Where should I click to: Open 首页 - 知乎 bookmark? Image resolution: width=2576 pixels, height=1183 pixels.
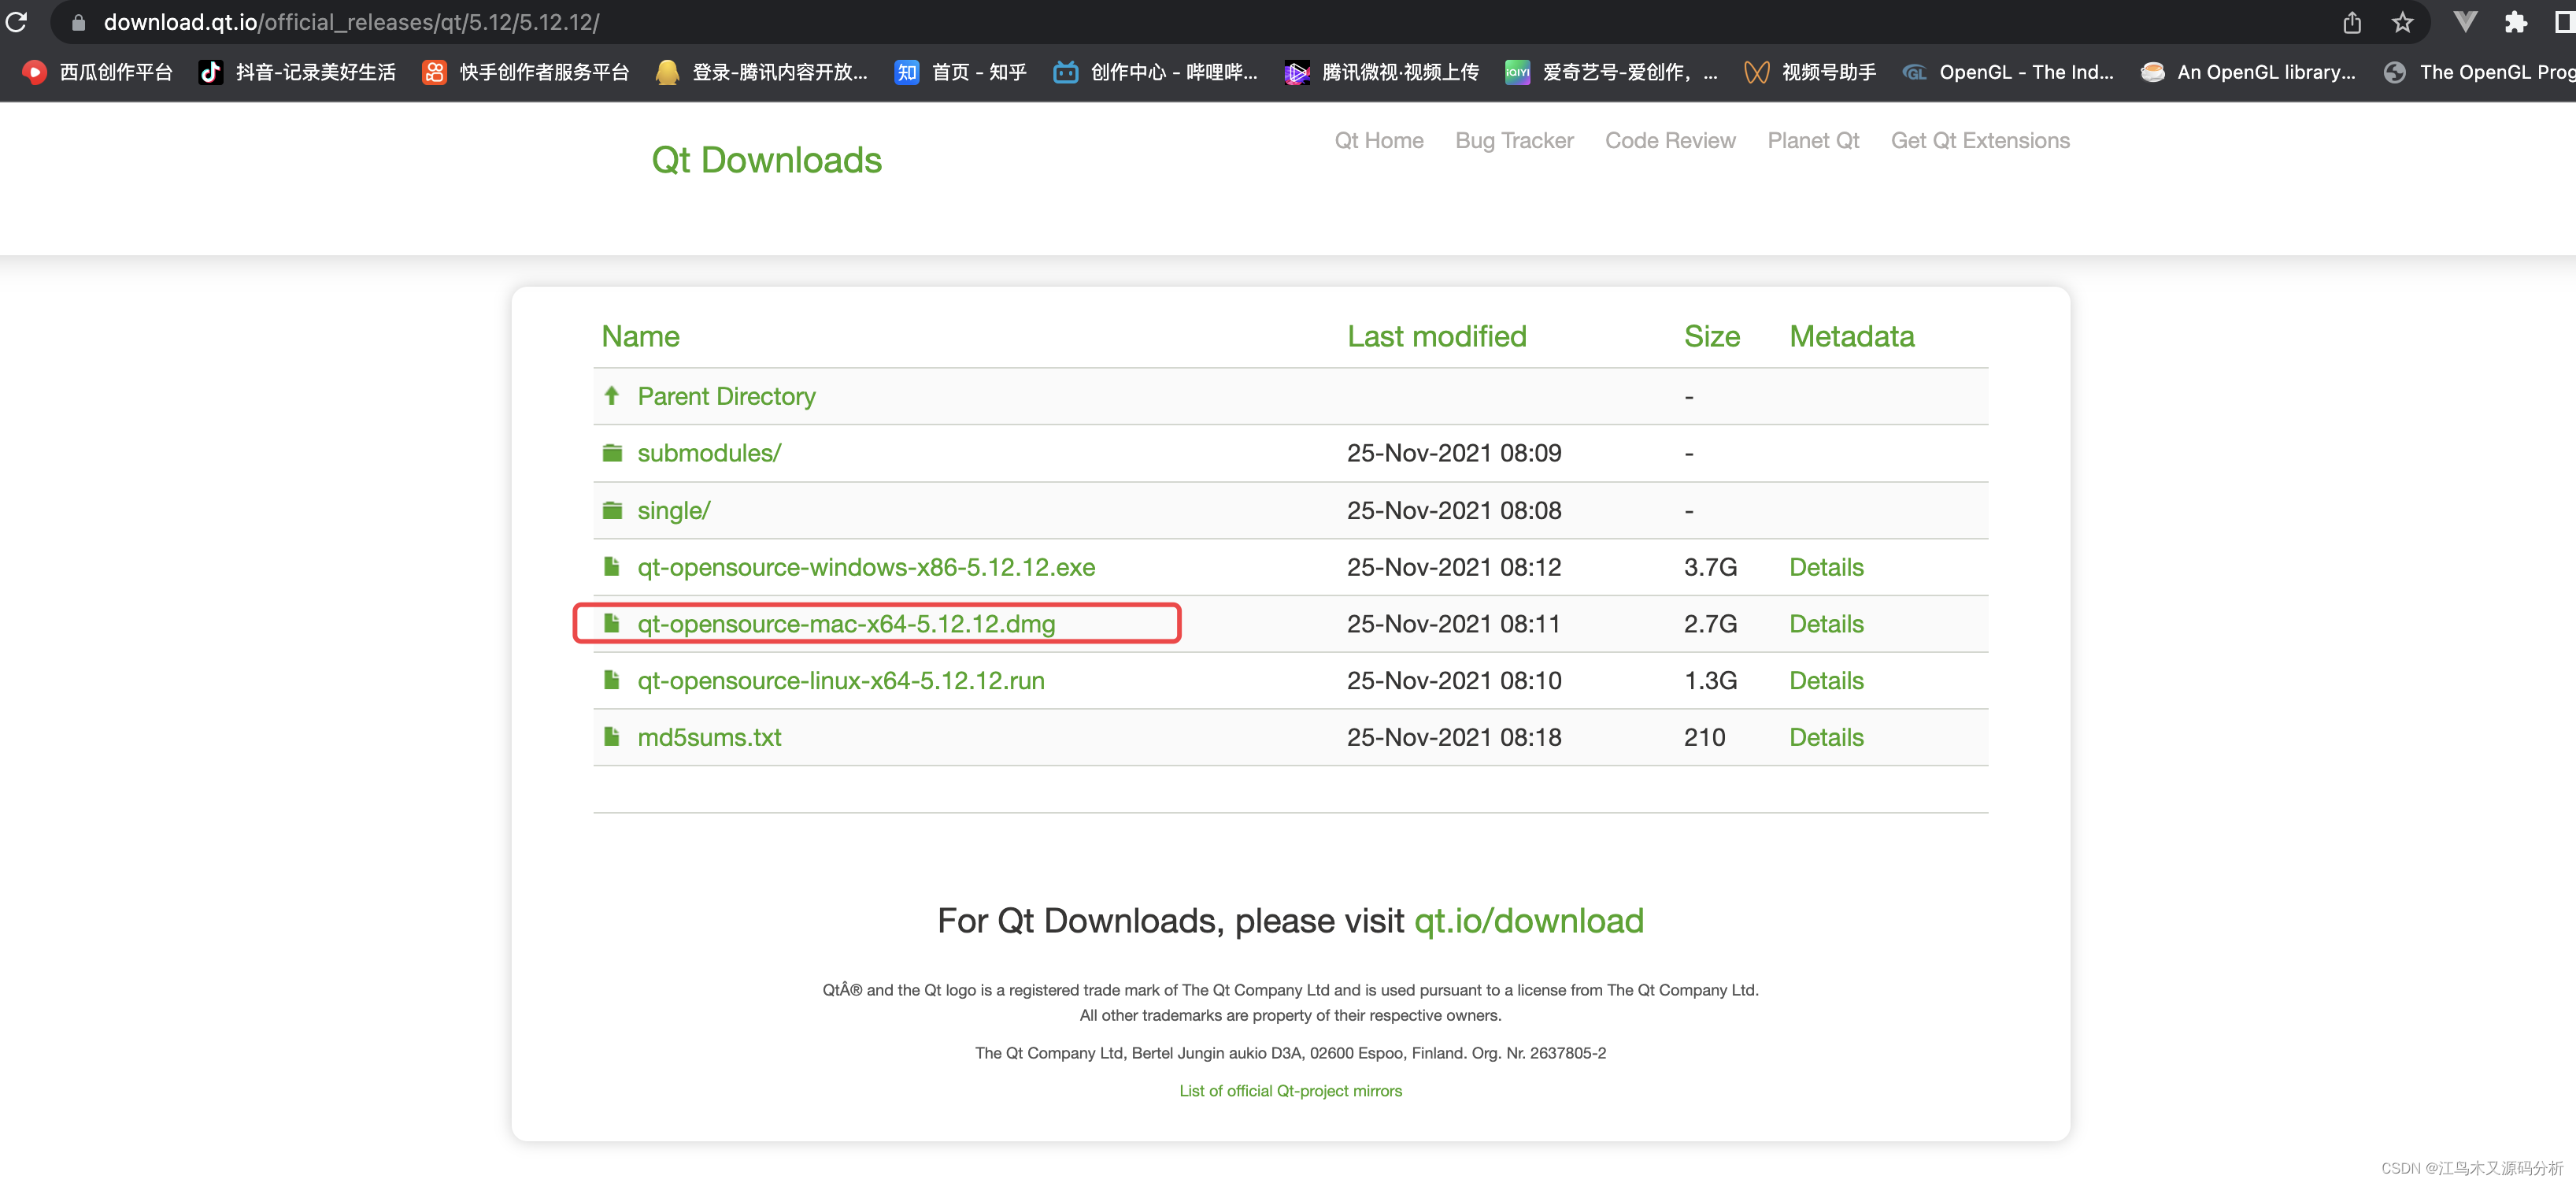tap(961, 72)
